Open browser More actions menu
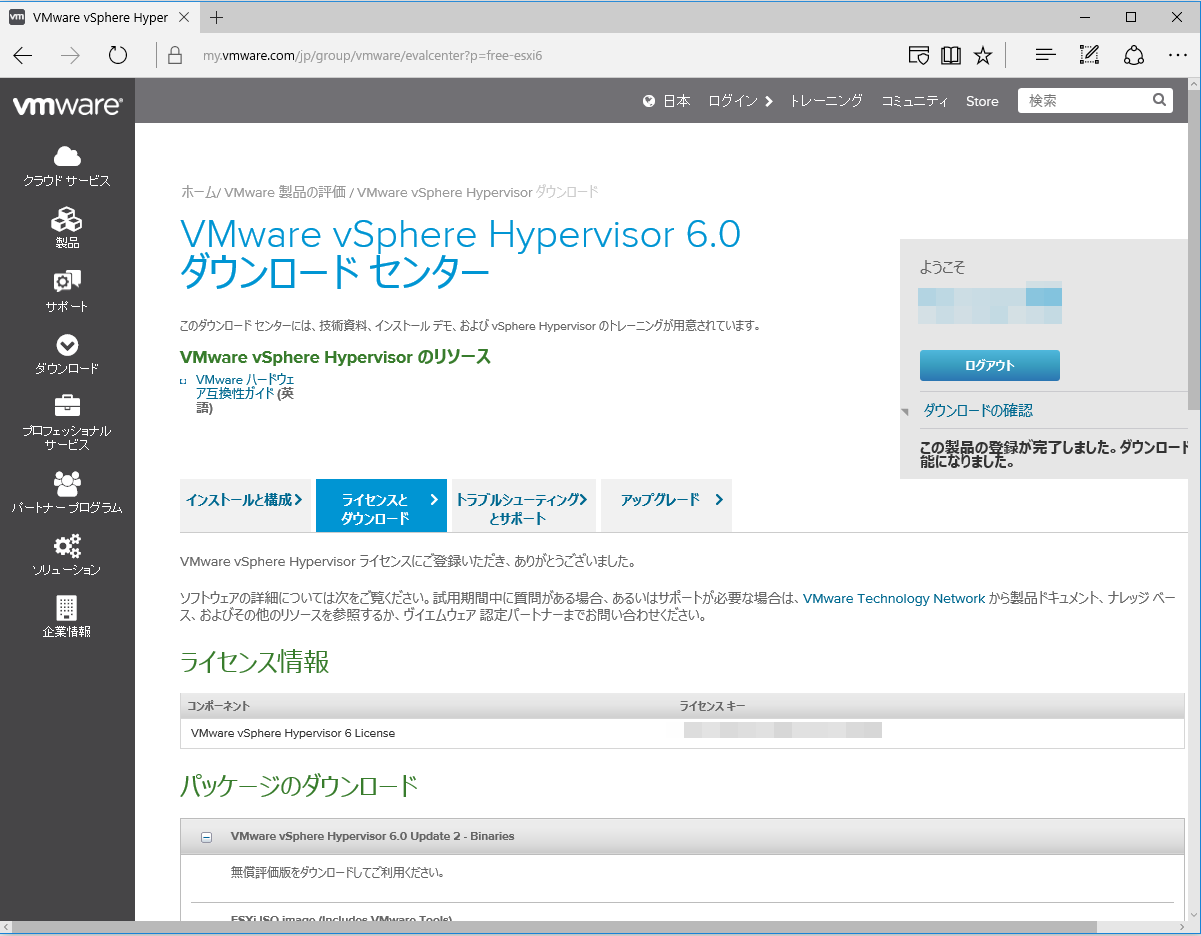This screenshot has width=1201, height=936. click(x=1178, y=56)
